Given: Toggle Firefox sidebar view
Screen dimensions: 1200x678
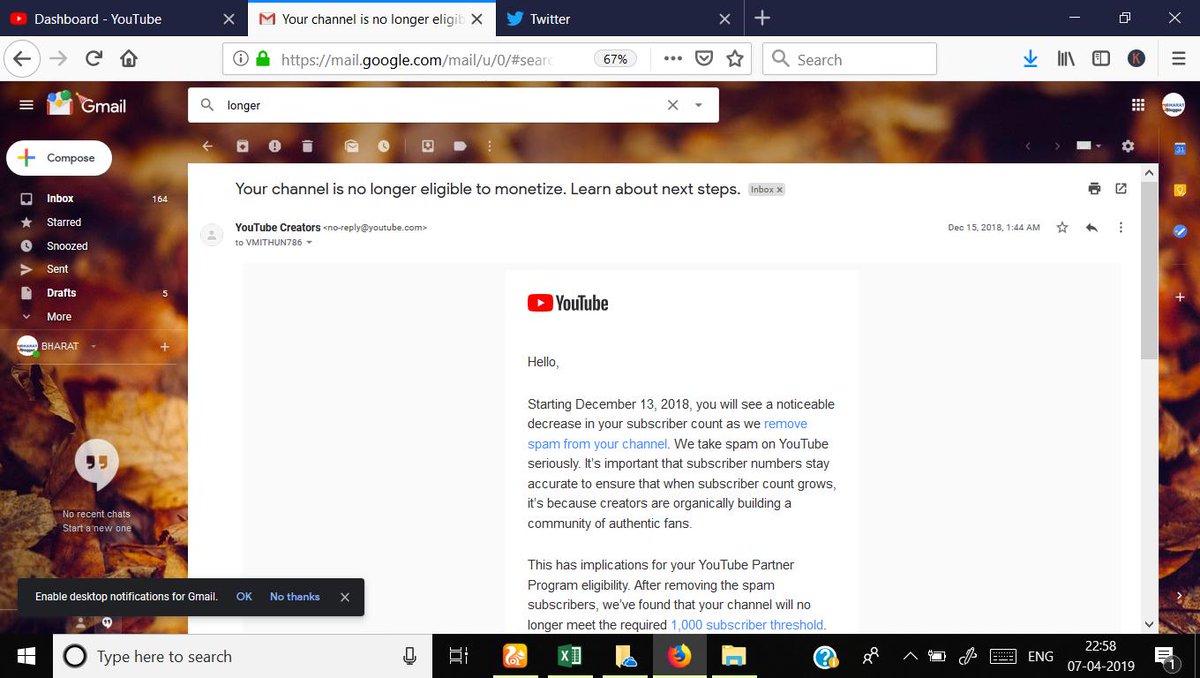Looking at the screenshot, I should click(x=1101, y=59).
